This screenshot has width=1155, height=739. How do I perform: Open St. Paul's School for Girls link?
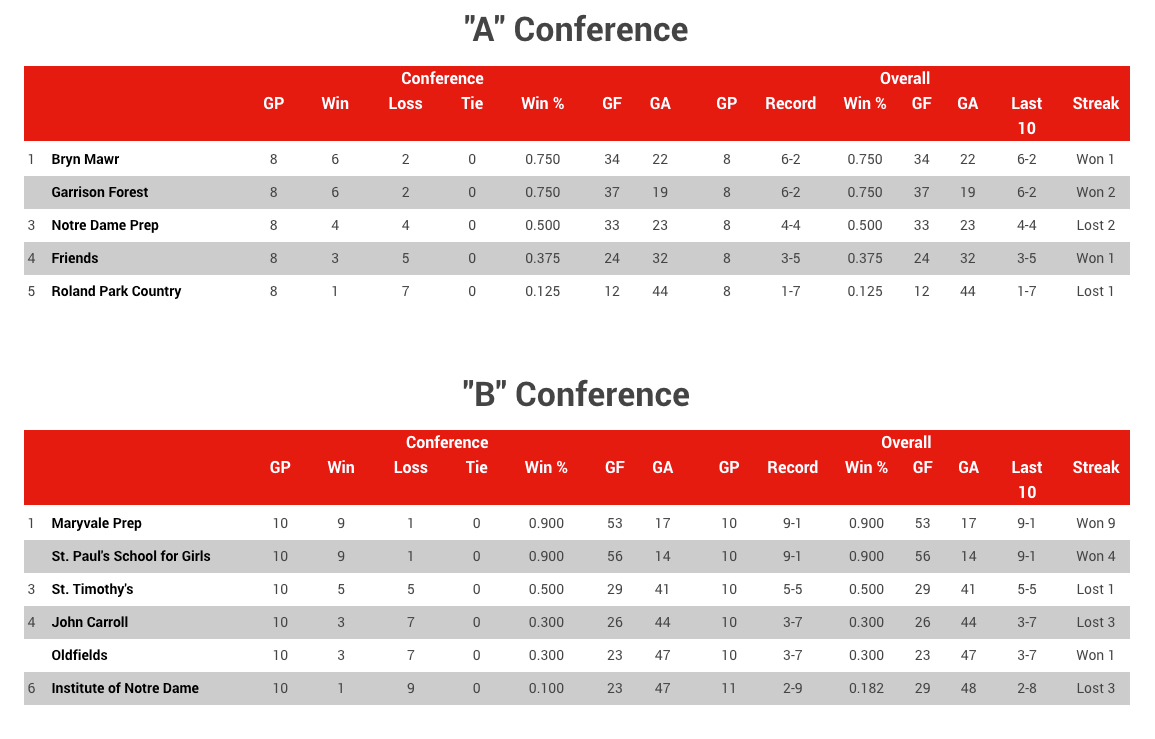click(x=130, y=556)
